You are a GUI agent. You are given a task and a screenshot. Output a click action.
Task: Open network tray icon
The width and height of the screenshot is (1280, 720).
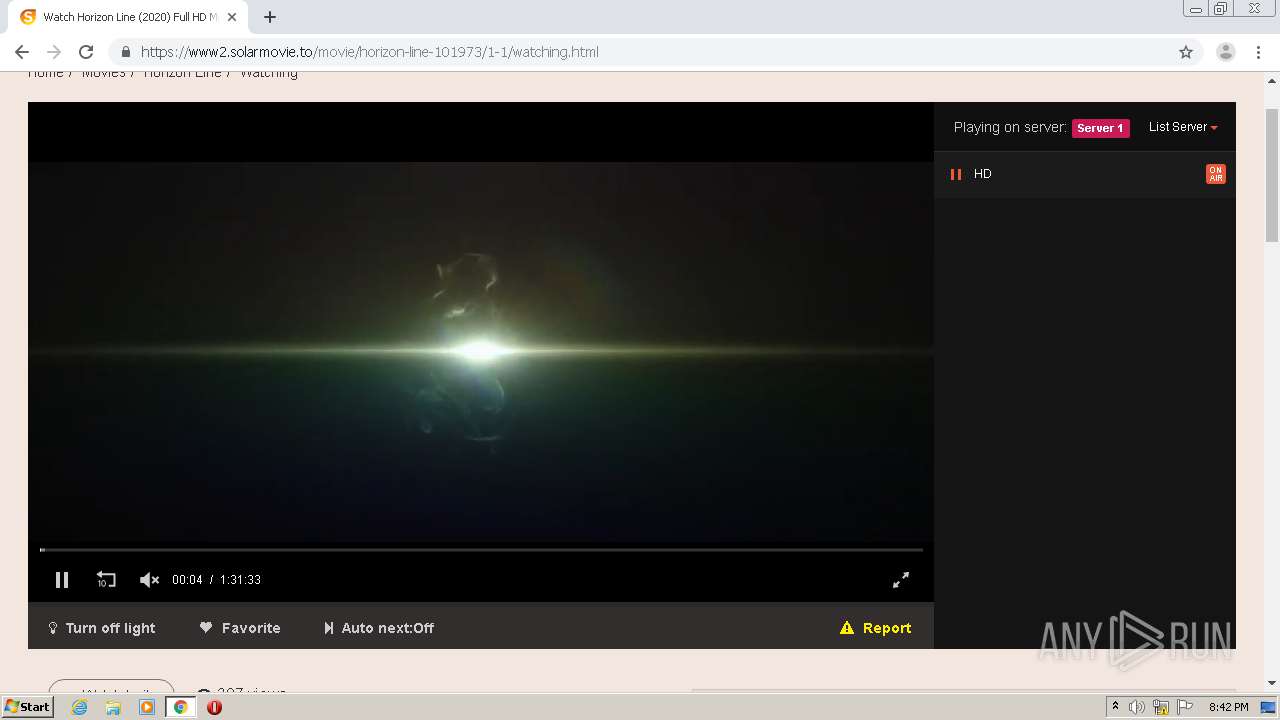pyautogui.click(x=1161, y=707)
